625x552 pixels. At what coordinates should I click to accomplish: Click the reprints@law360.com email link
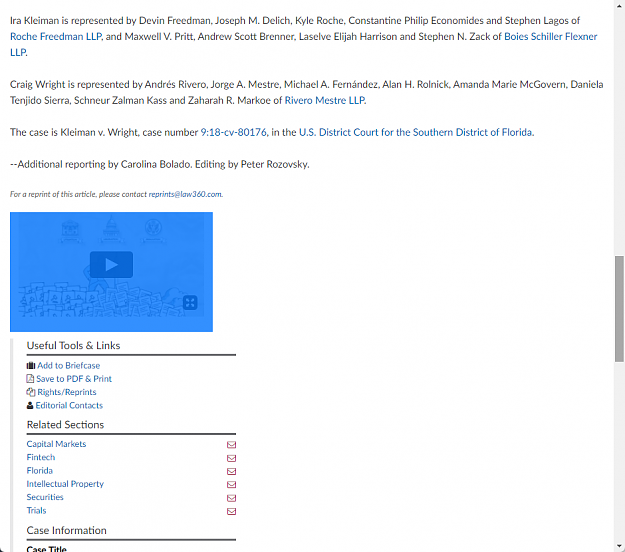coord(185,194)
